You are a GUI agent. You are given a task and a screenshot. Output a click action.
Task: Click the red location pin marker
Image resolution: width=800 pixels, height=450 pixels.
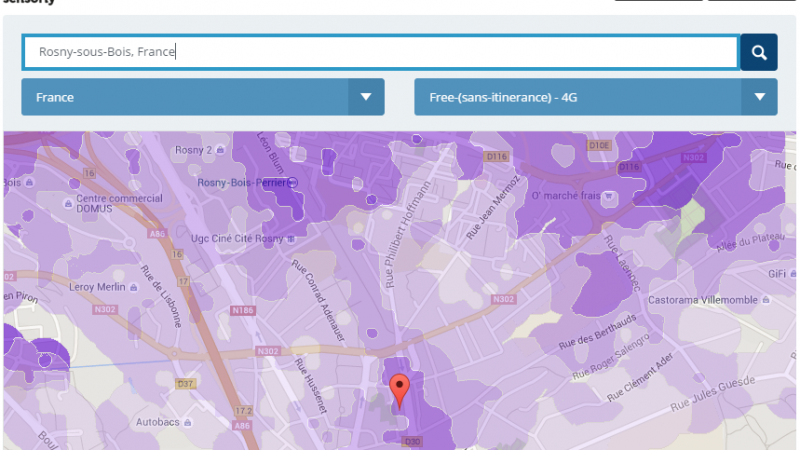coord(399,390)
